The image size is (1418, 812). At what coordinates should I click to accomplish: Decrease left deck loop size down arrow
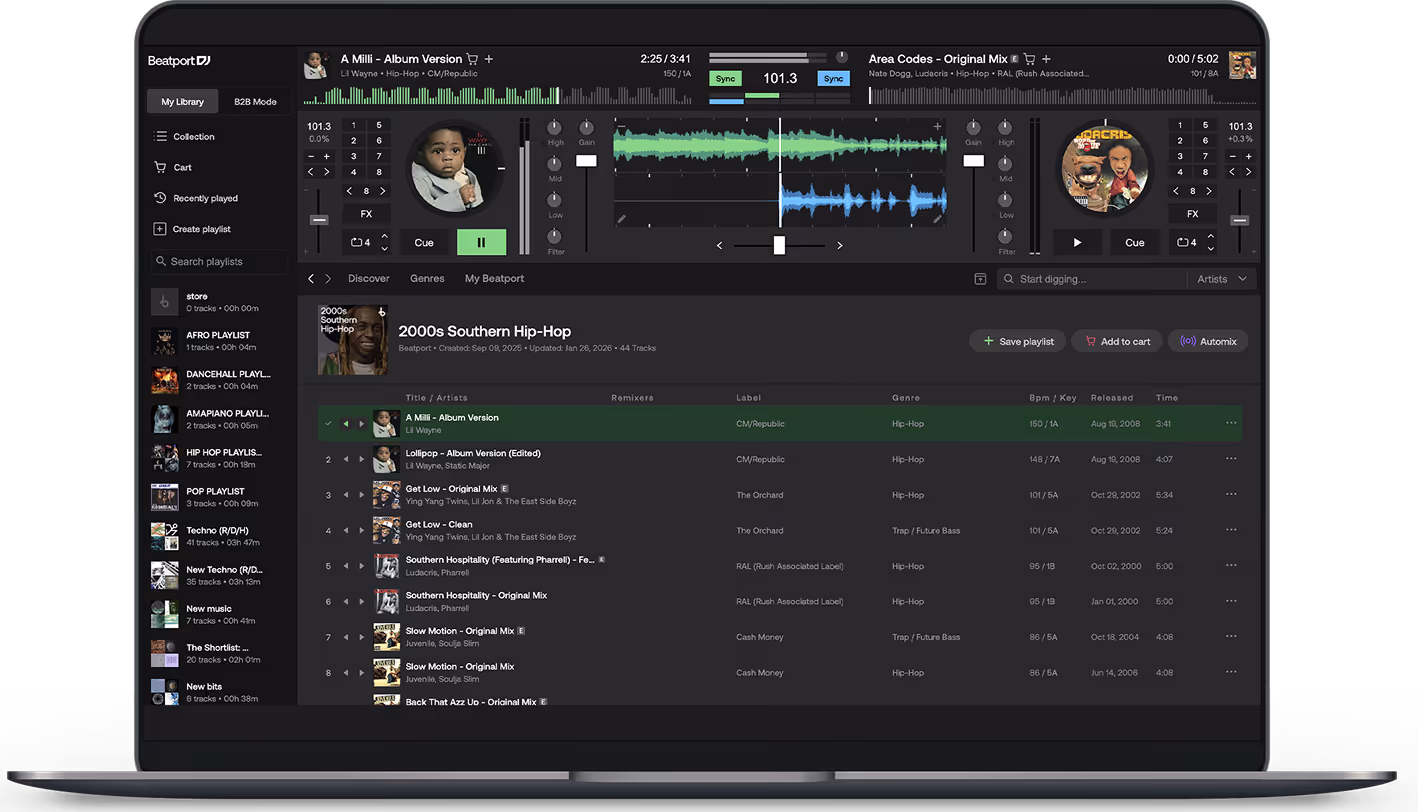pos(384,248)
